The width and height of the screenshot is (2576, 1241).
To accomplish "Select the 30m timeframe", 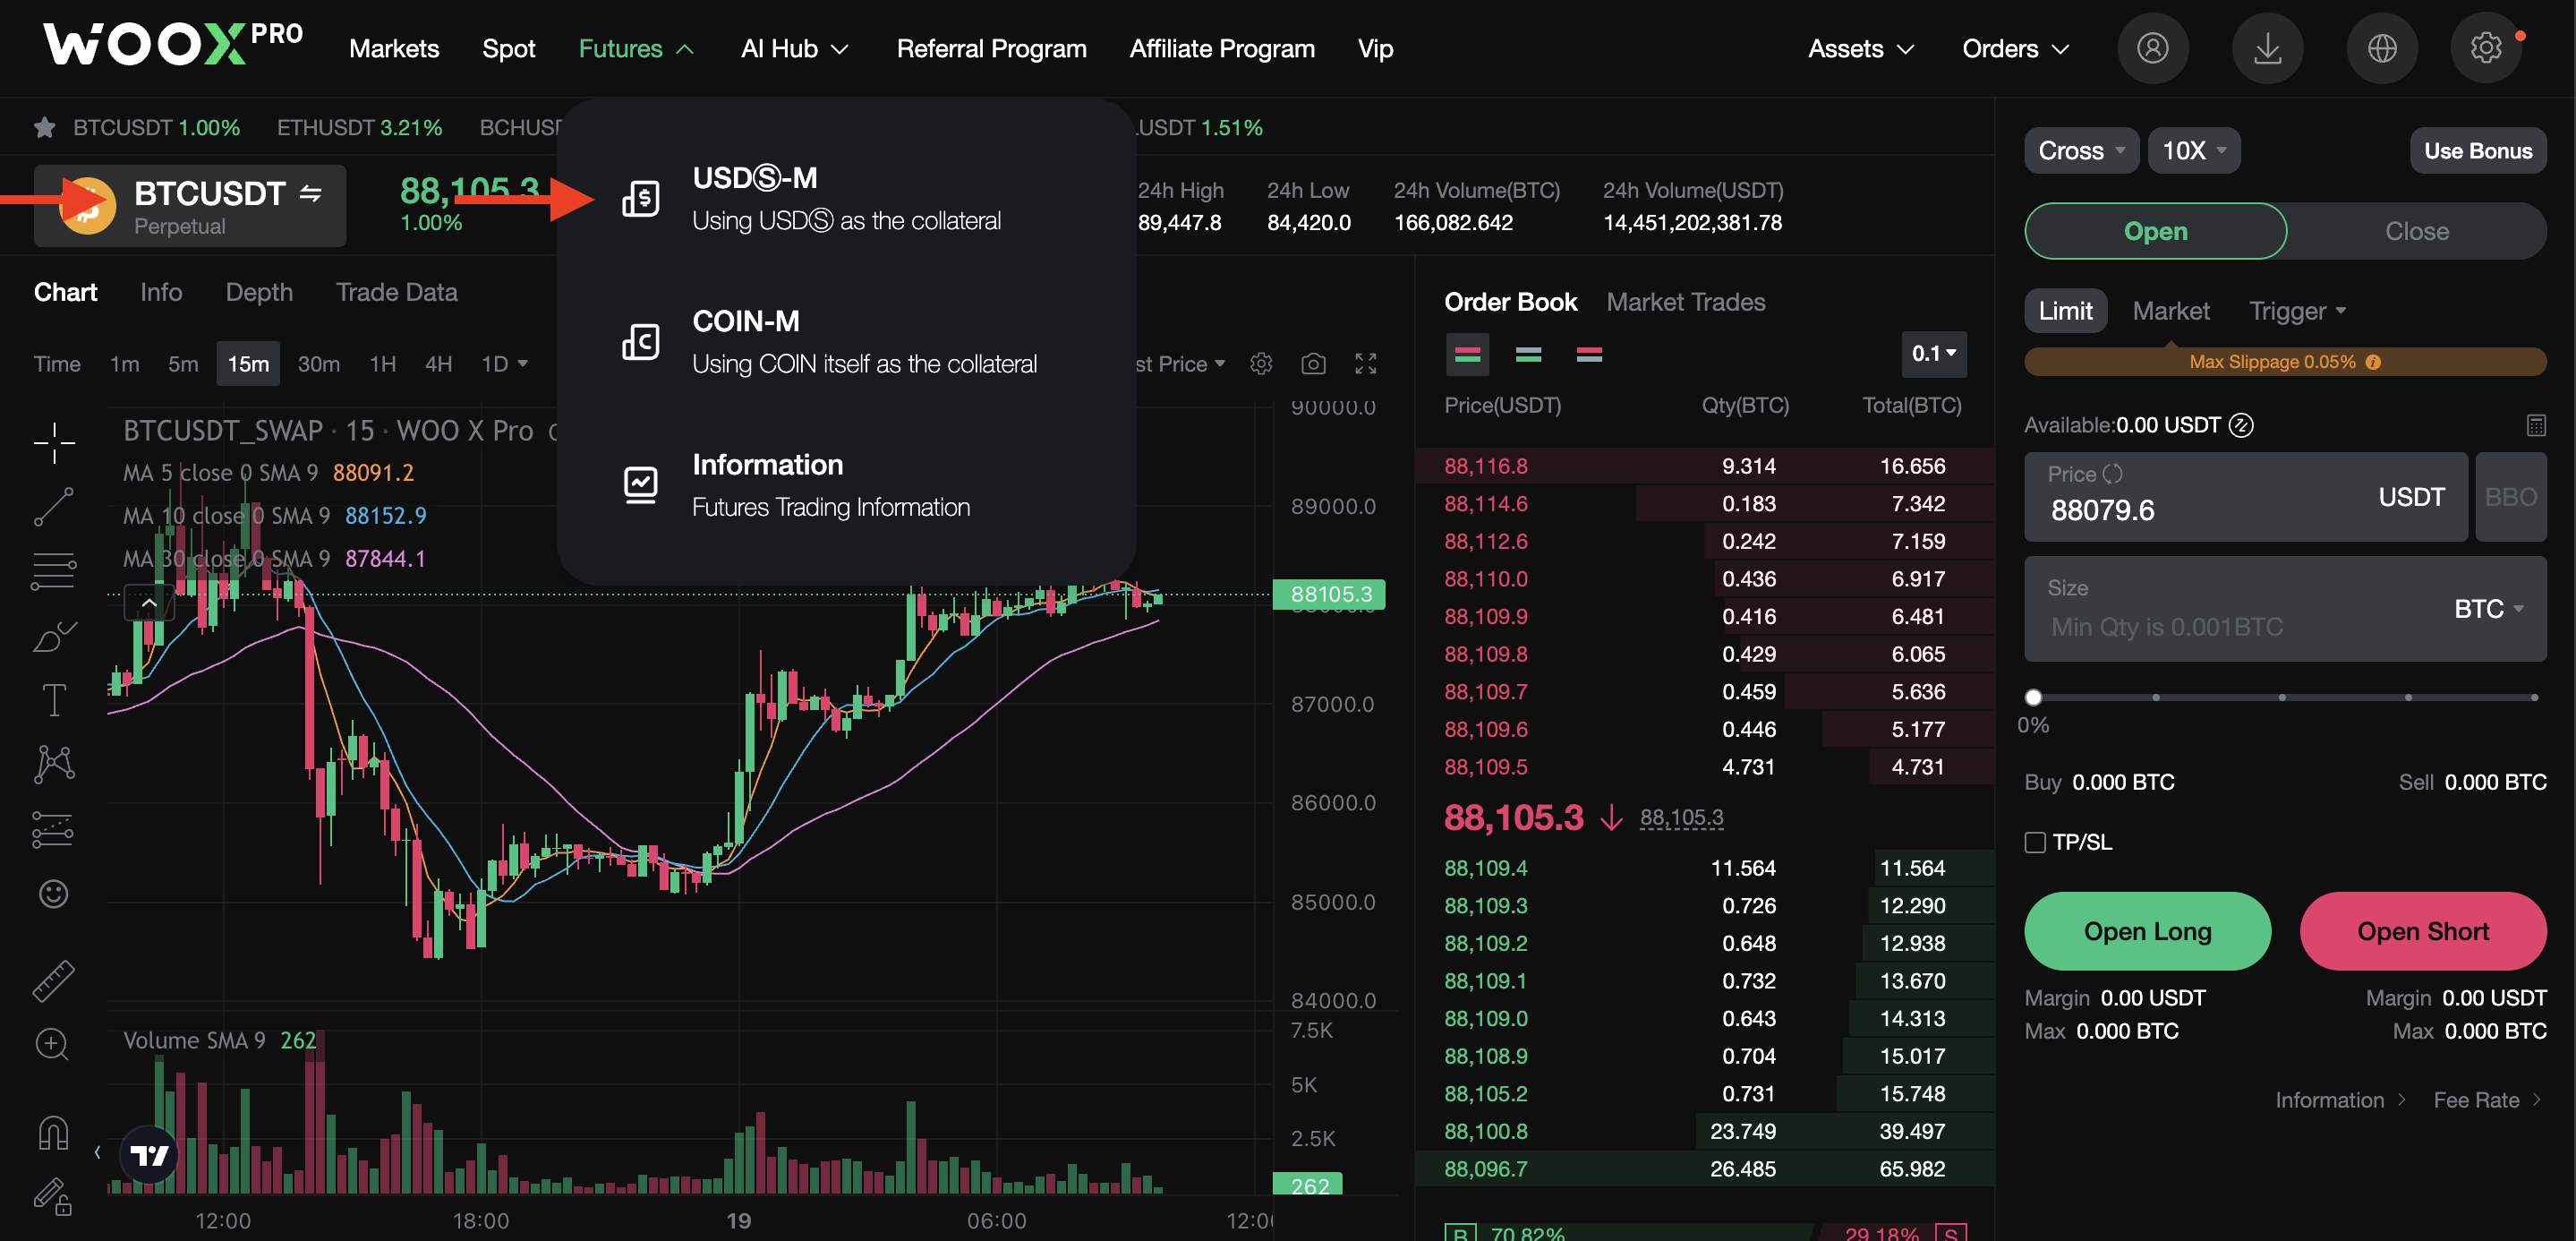I will [x=318, y=364].
